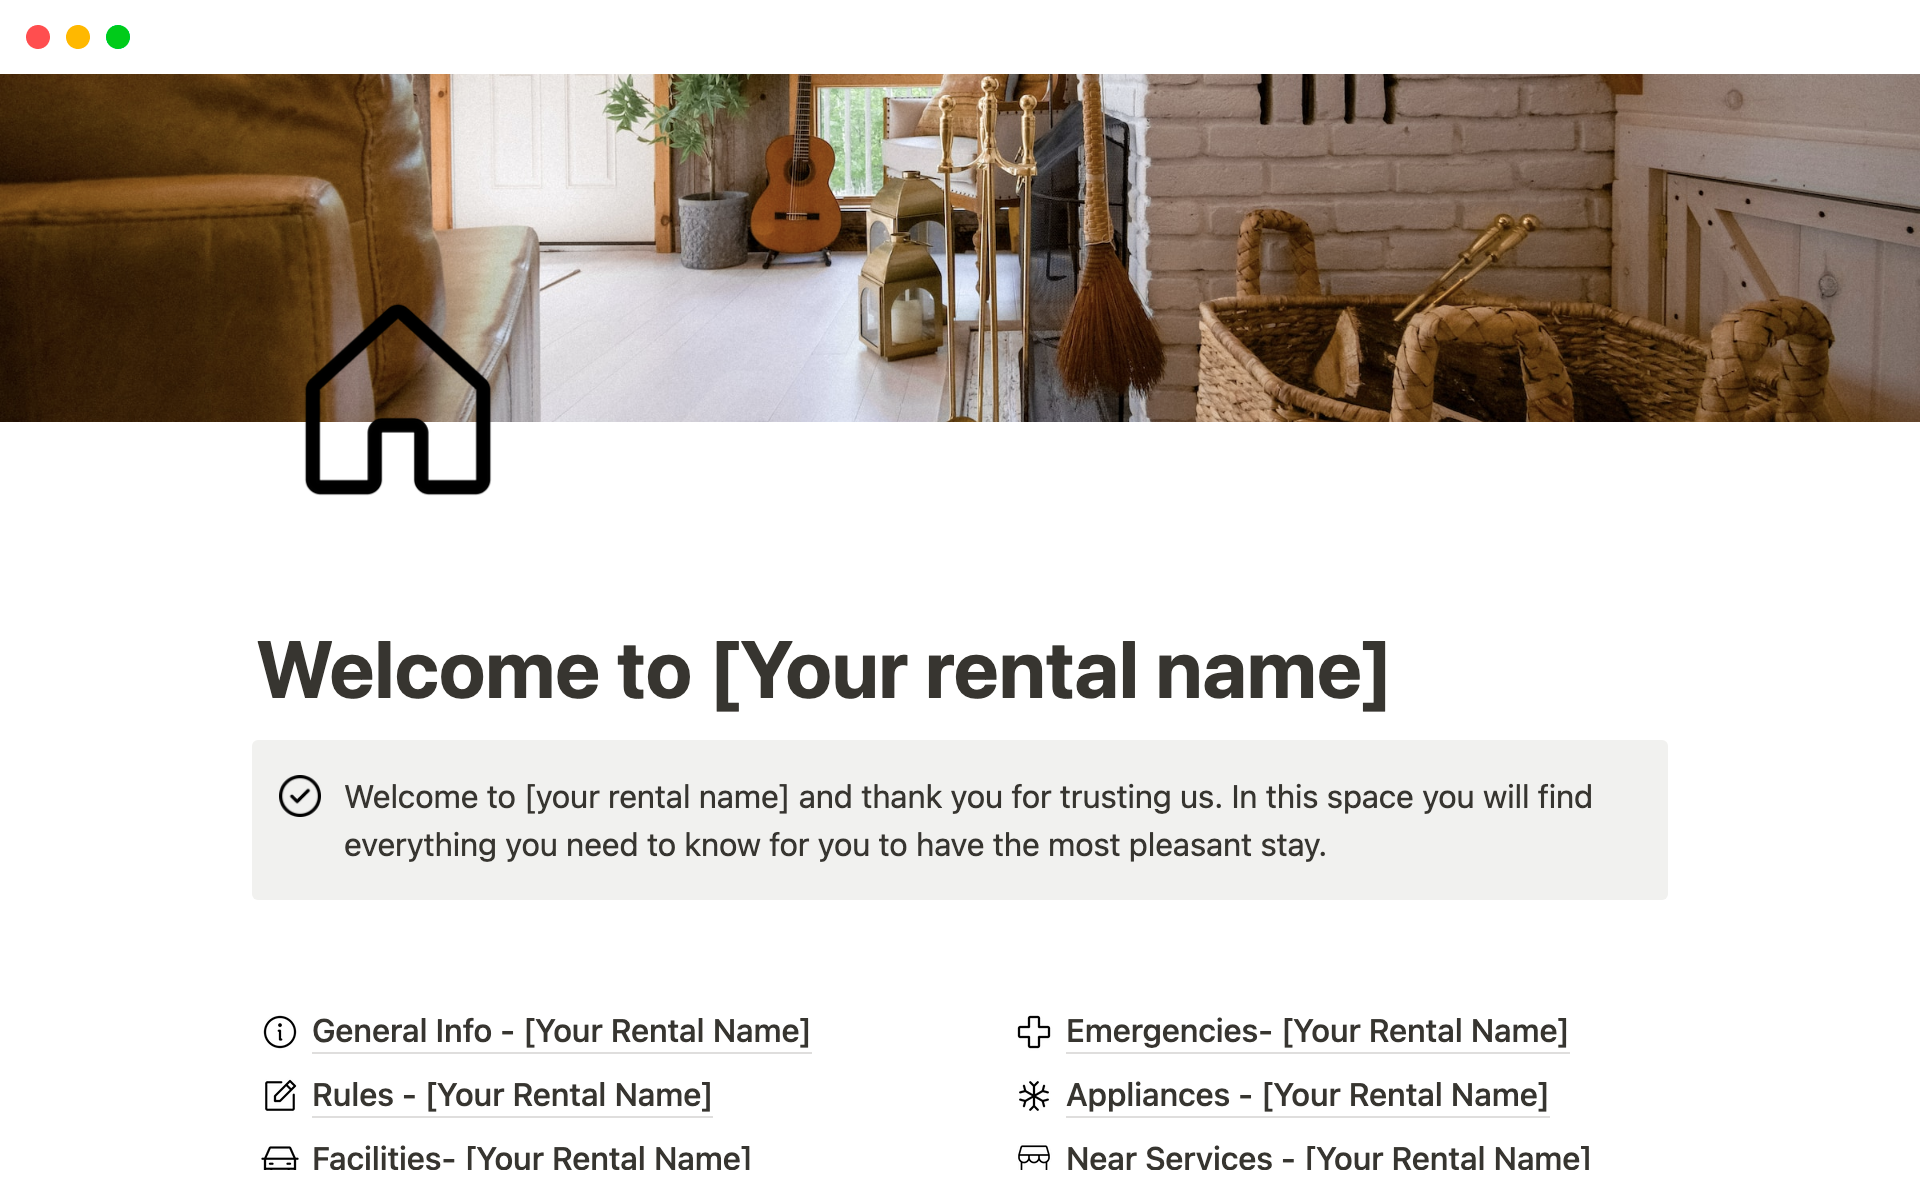Open General Info section for rental
The width and height of the screenshot is (1920, 1200).
560,1030
